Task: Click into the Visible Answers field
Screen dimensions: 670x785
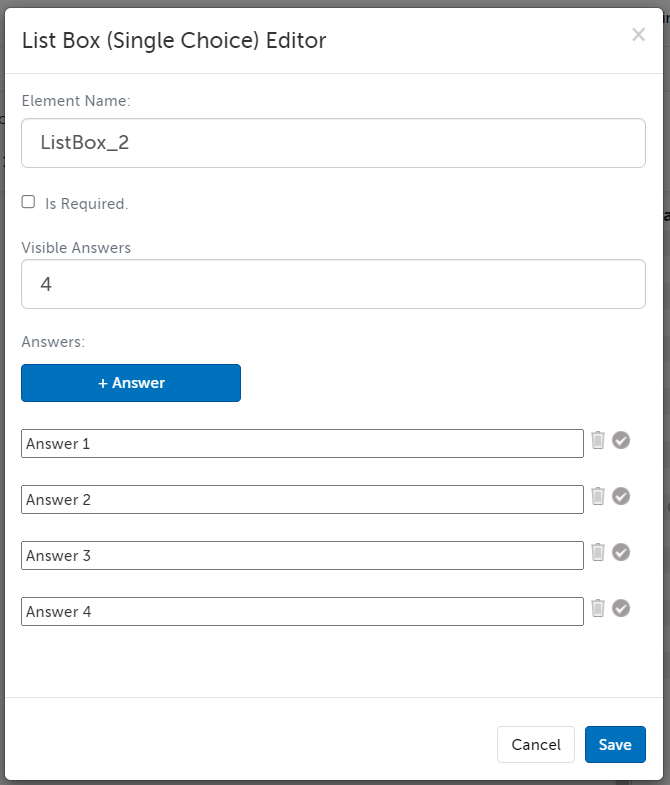Action: (333, 285)
